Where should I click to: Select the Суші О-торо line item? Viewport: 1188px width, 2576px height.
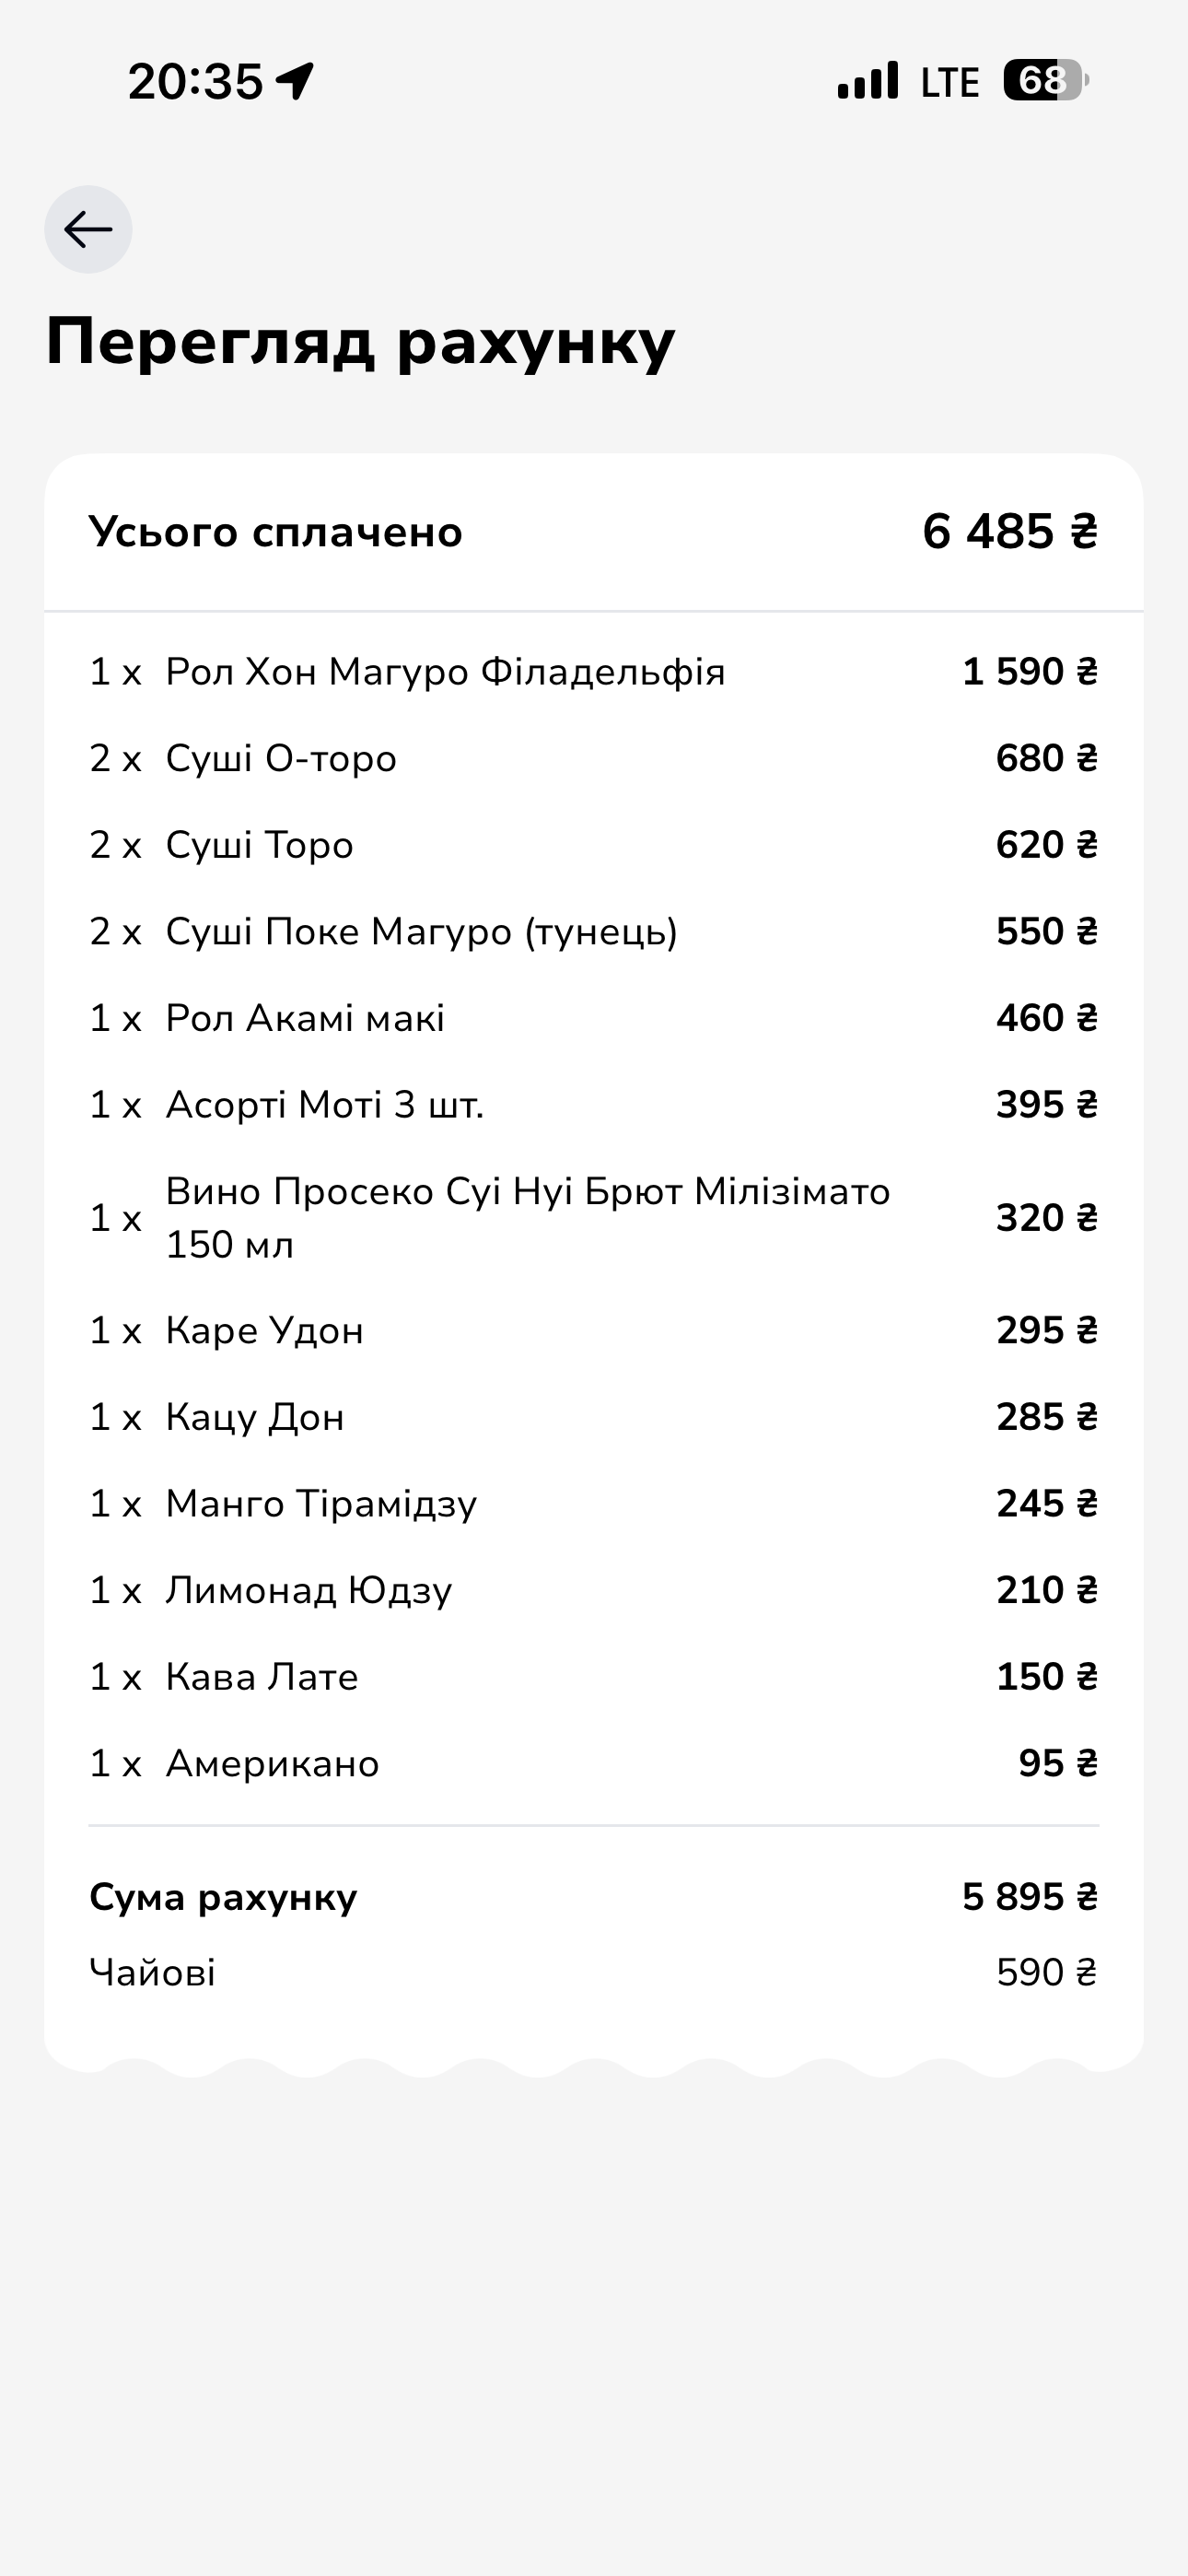coord(594,758)
